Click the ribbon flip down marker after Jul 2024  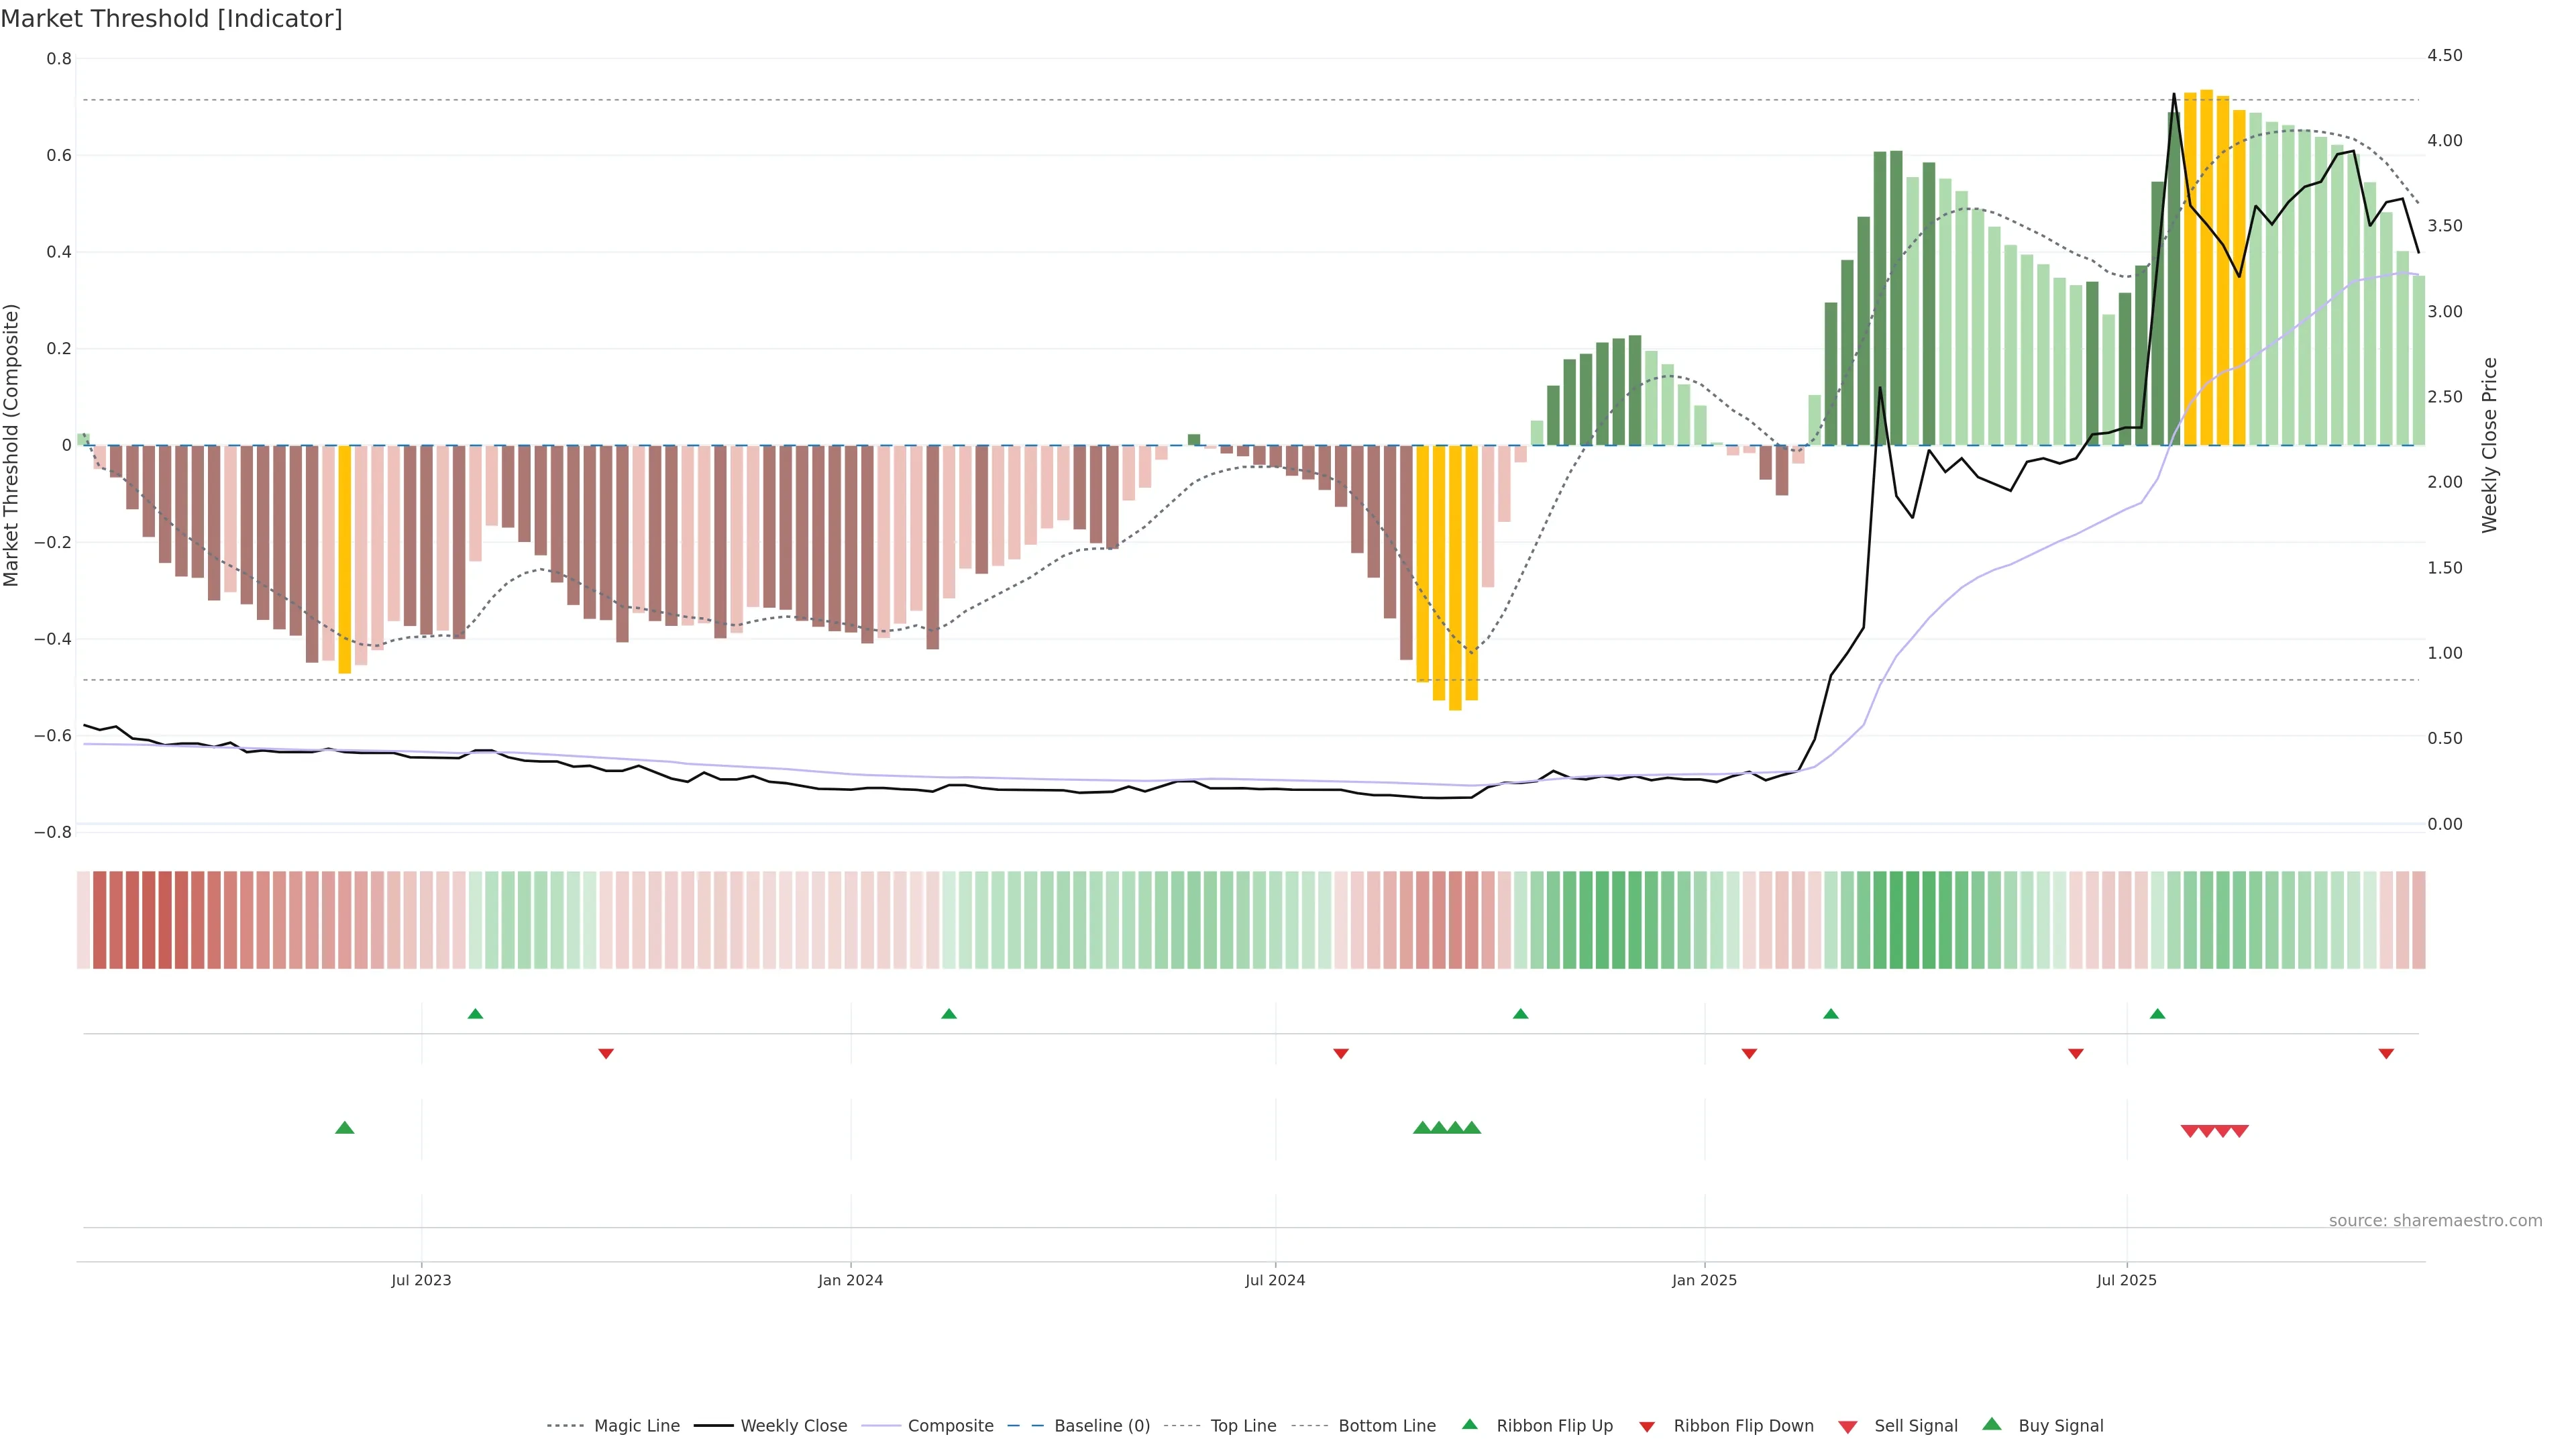point(1341,1053)
